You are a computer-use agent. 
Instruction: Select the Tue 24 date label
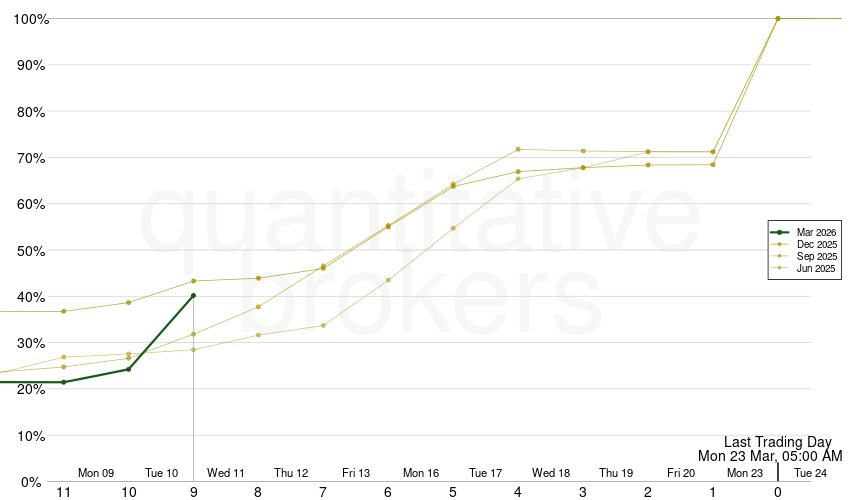[x=810, y=473]
